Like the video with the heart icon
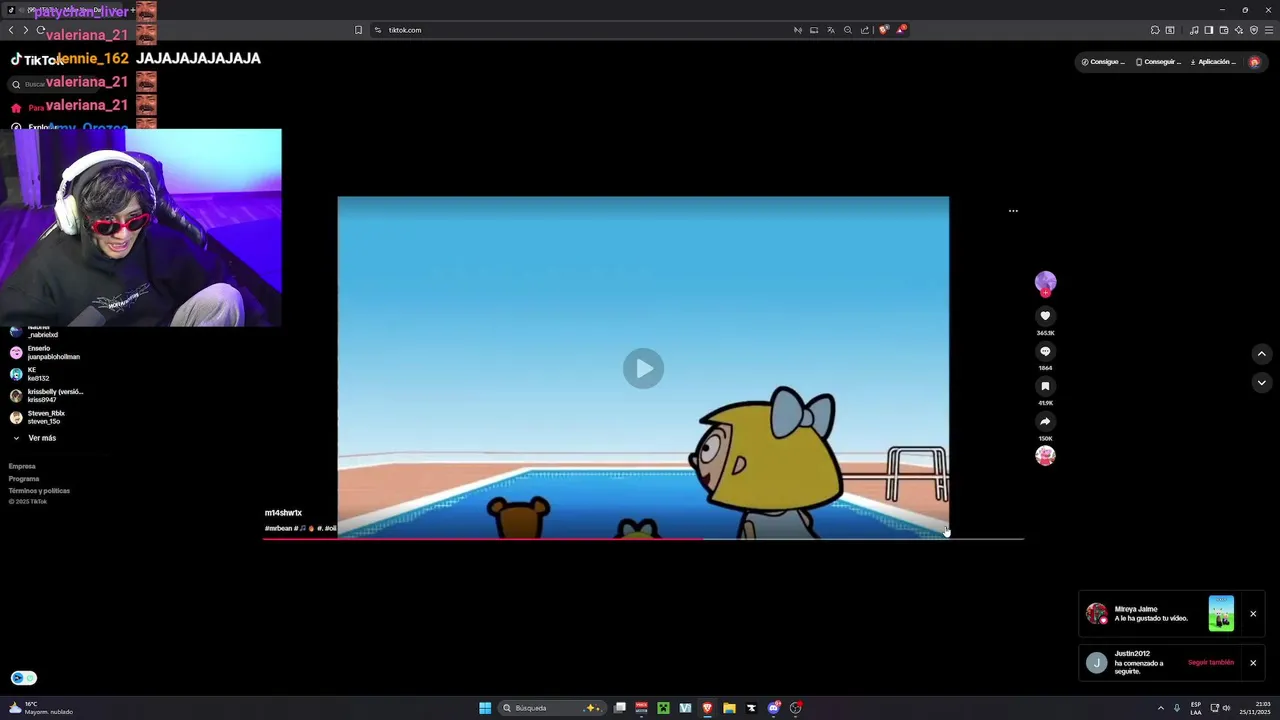 tap(1045, 316)
